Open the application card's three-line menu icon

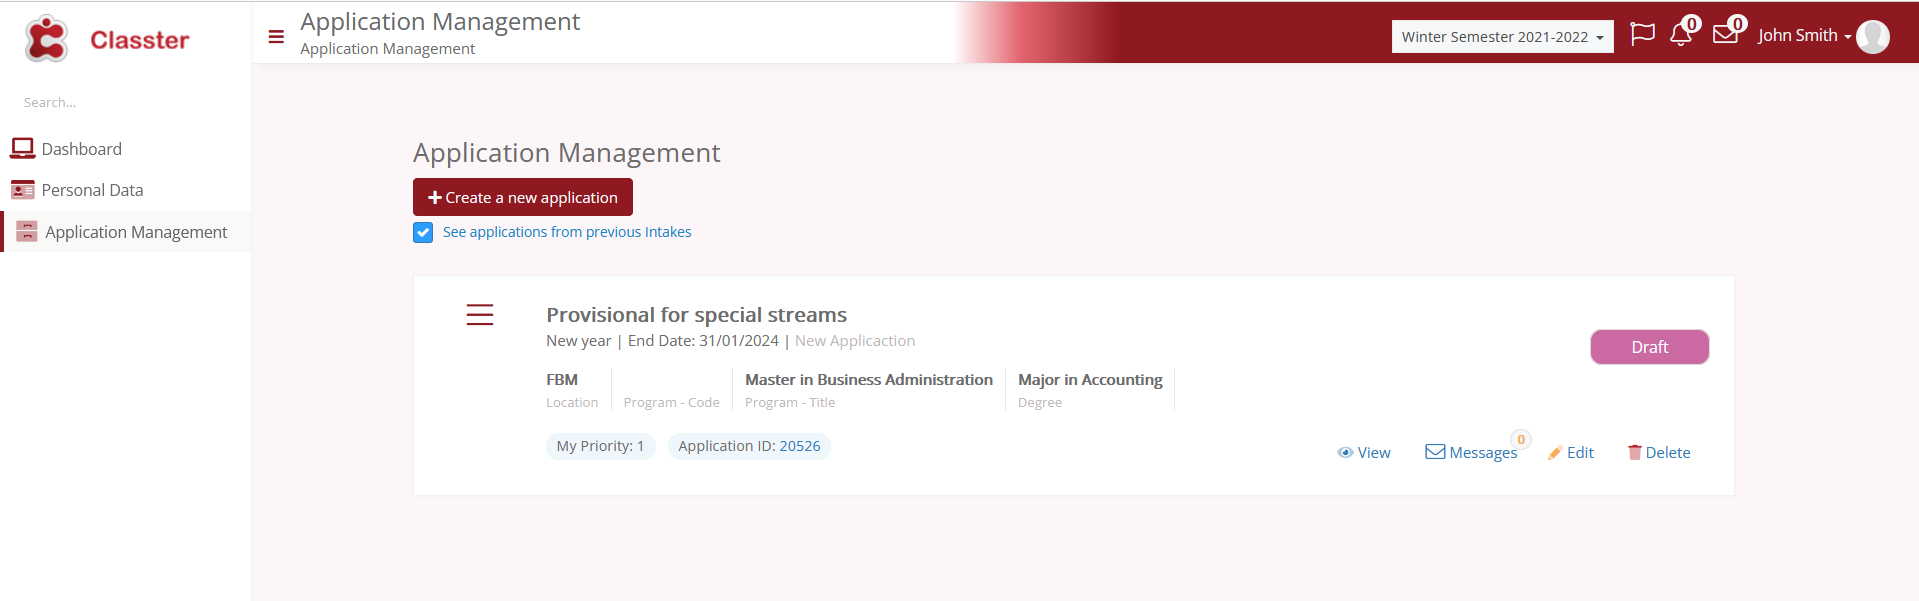tap(480, 315)
